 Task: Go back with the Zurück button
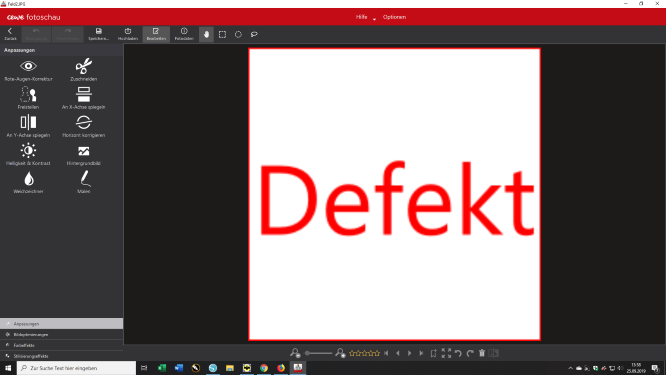[10, 34]
